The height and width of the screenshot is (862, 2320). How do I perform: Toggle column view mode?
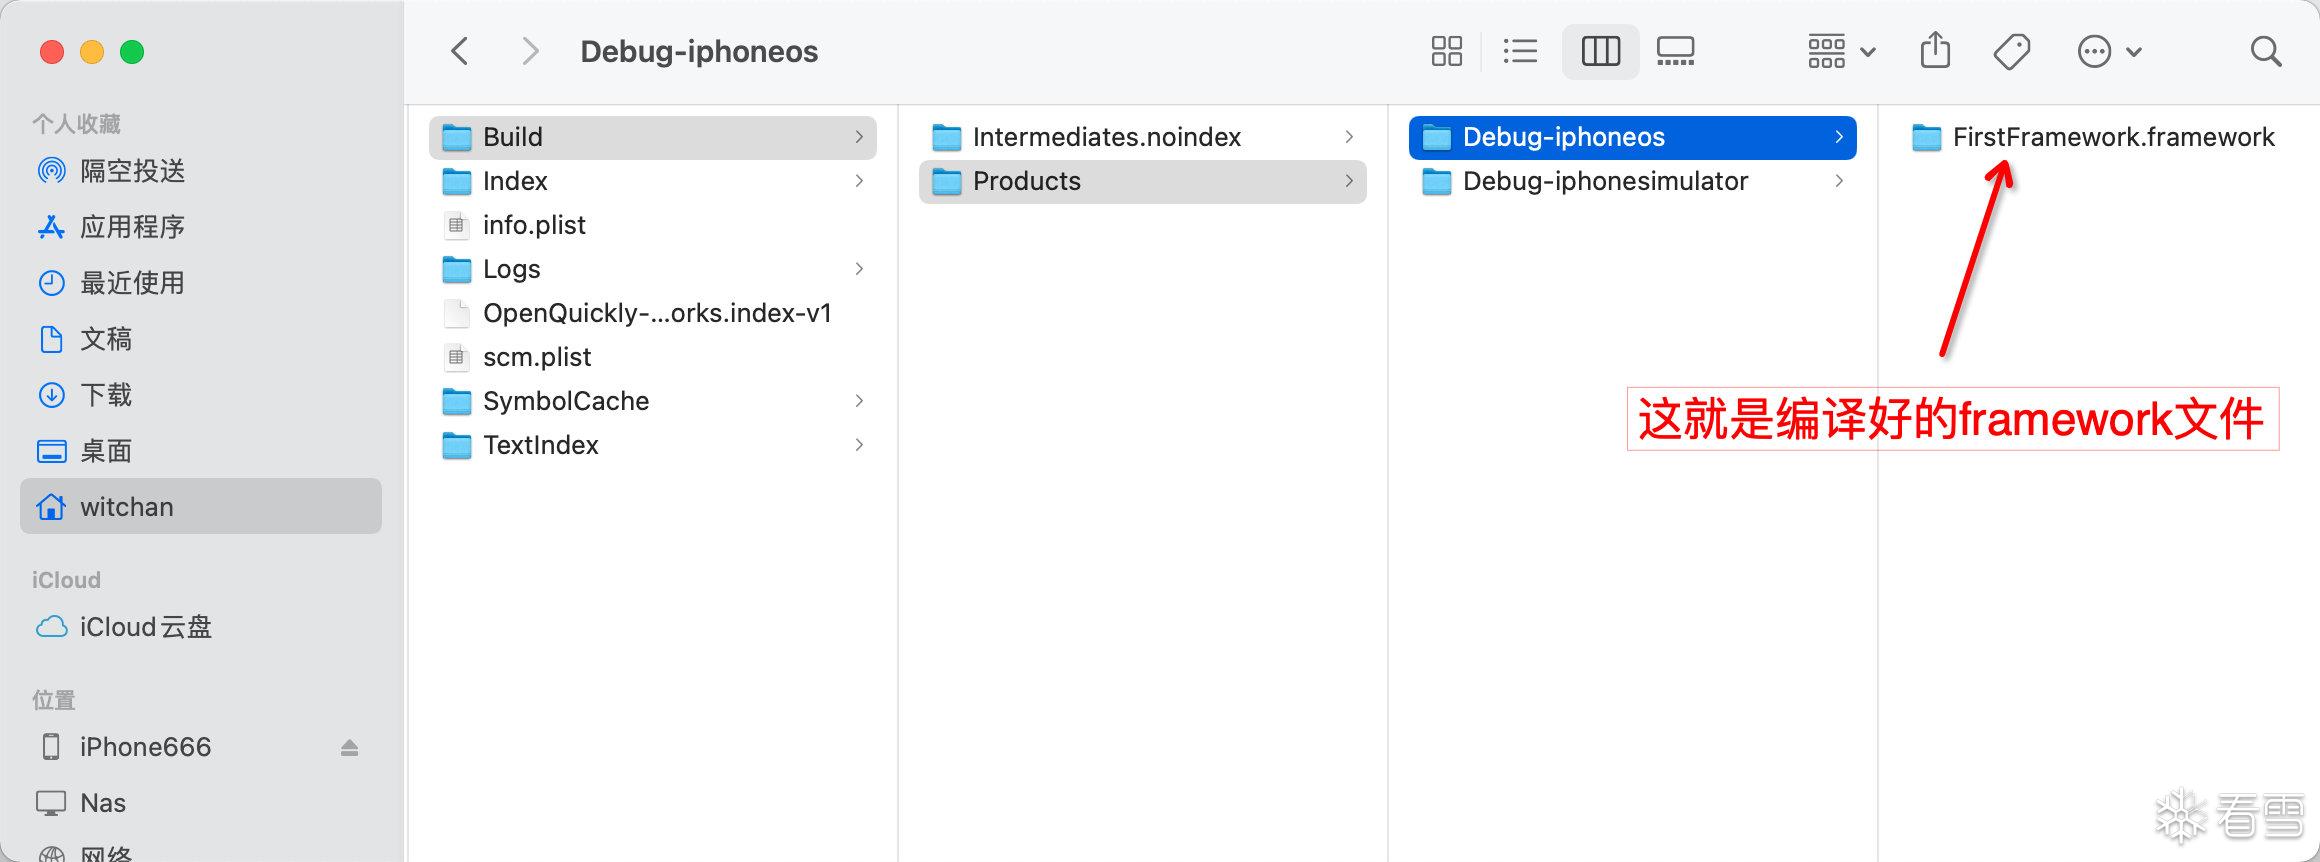pos(1600,51)
